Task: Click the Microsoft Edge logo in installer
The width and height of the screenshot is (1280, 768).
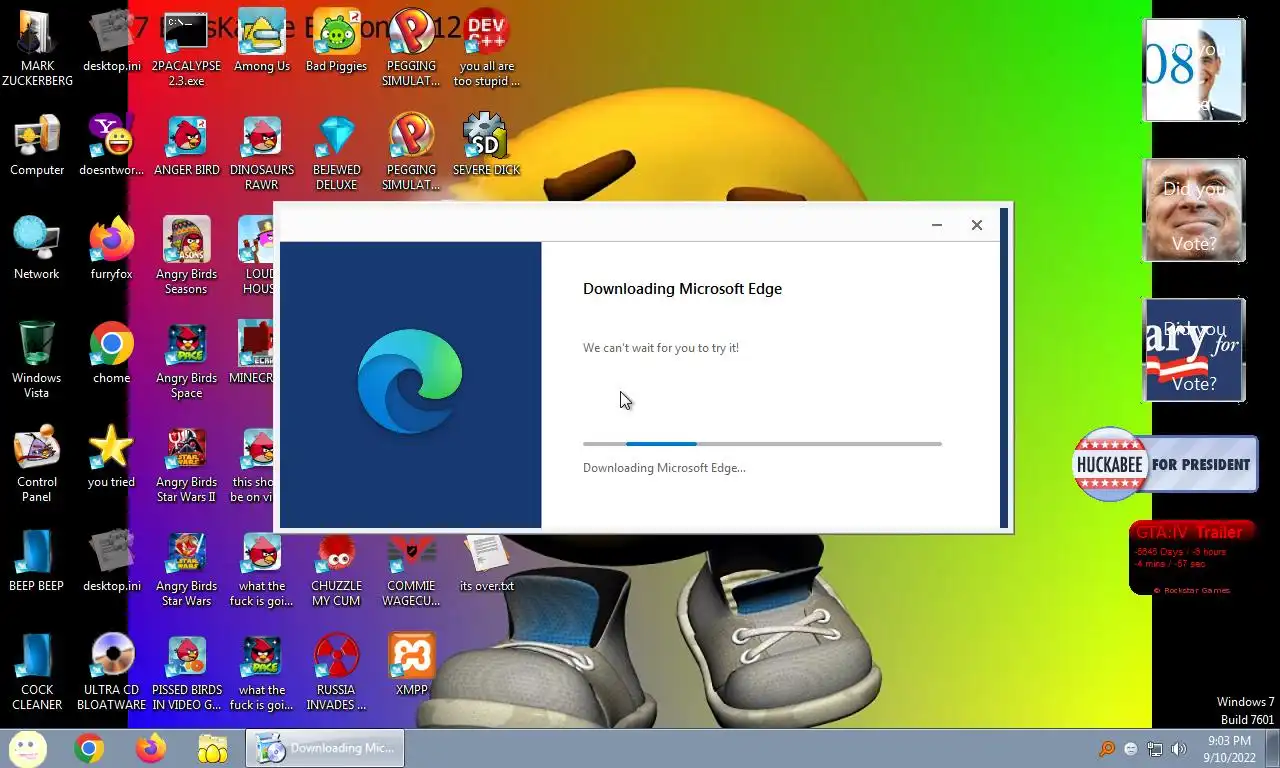Action: point(410,381)
